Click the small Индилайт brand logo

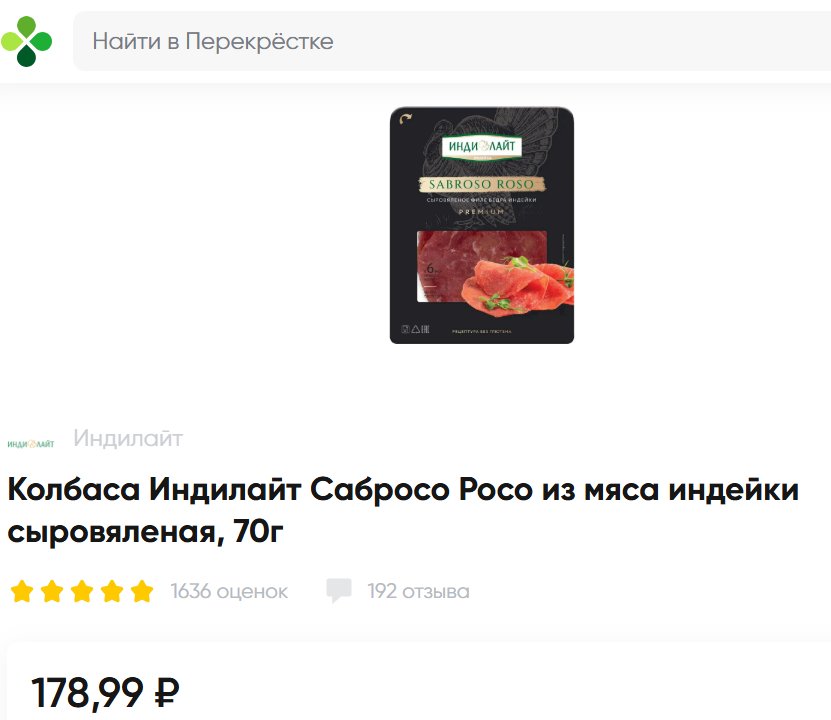click(x=31, y=444)
